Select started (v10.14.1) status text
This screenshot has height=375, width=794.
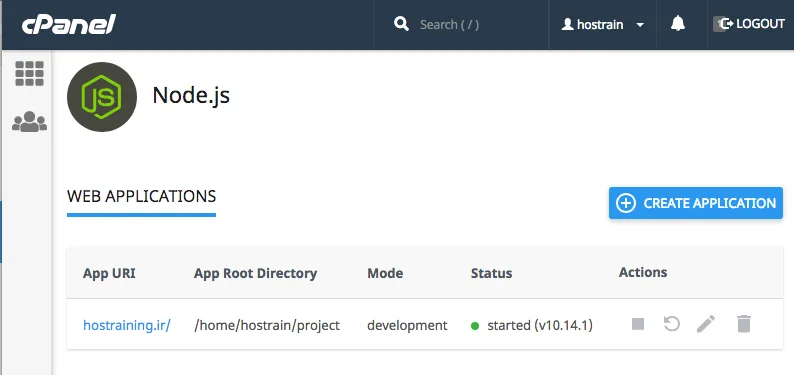coord(540,325)
